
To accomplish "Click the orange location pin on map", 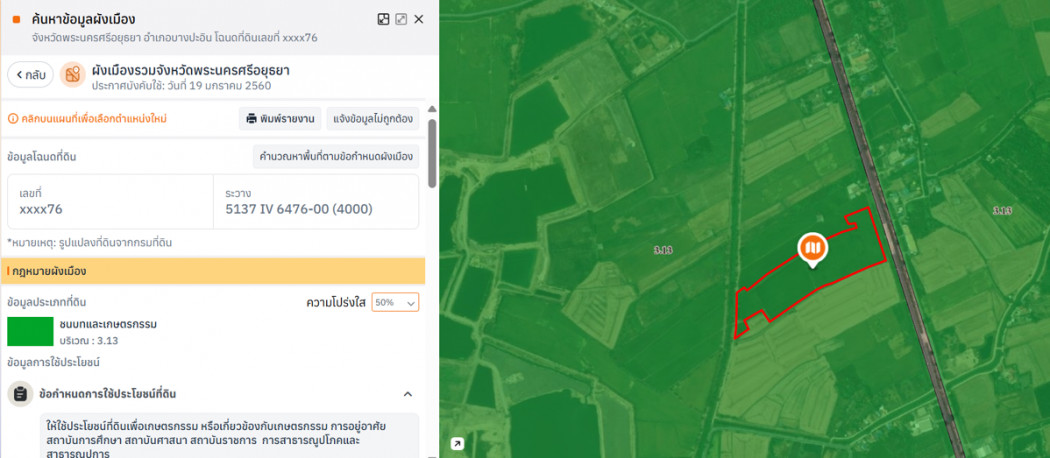I will click(x=812, y=248).
